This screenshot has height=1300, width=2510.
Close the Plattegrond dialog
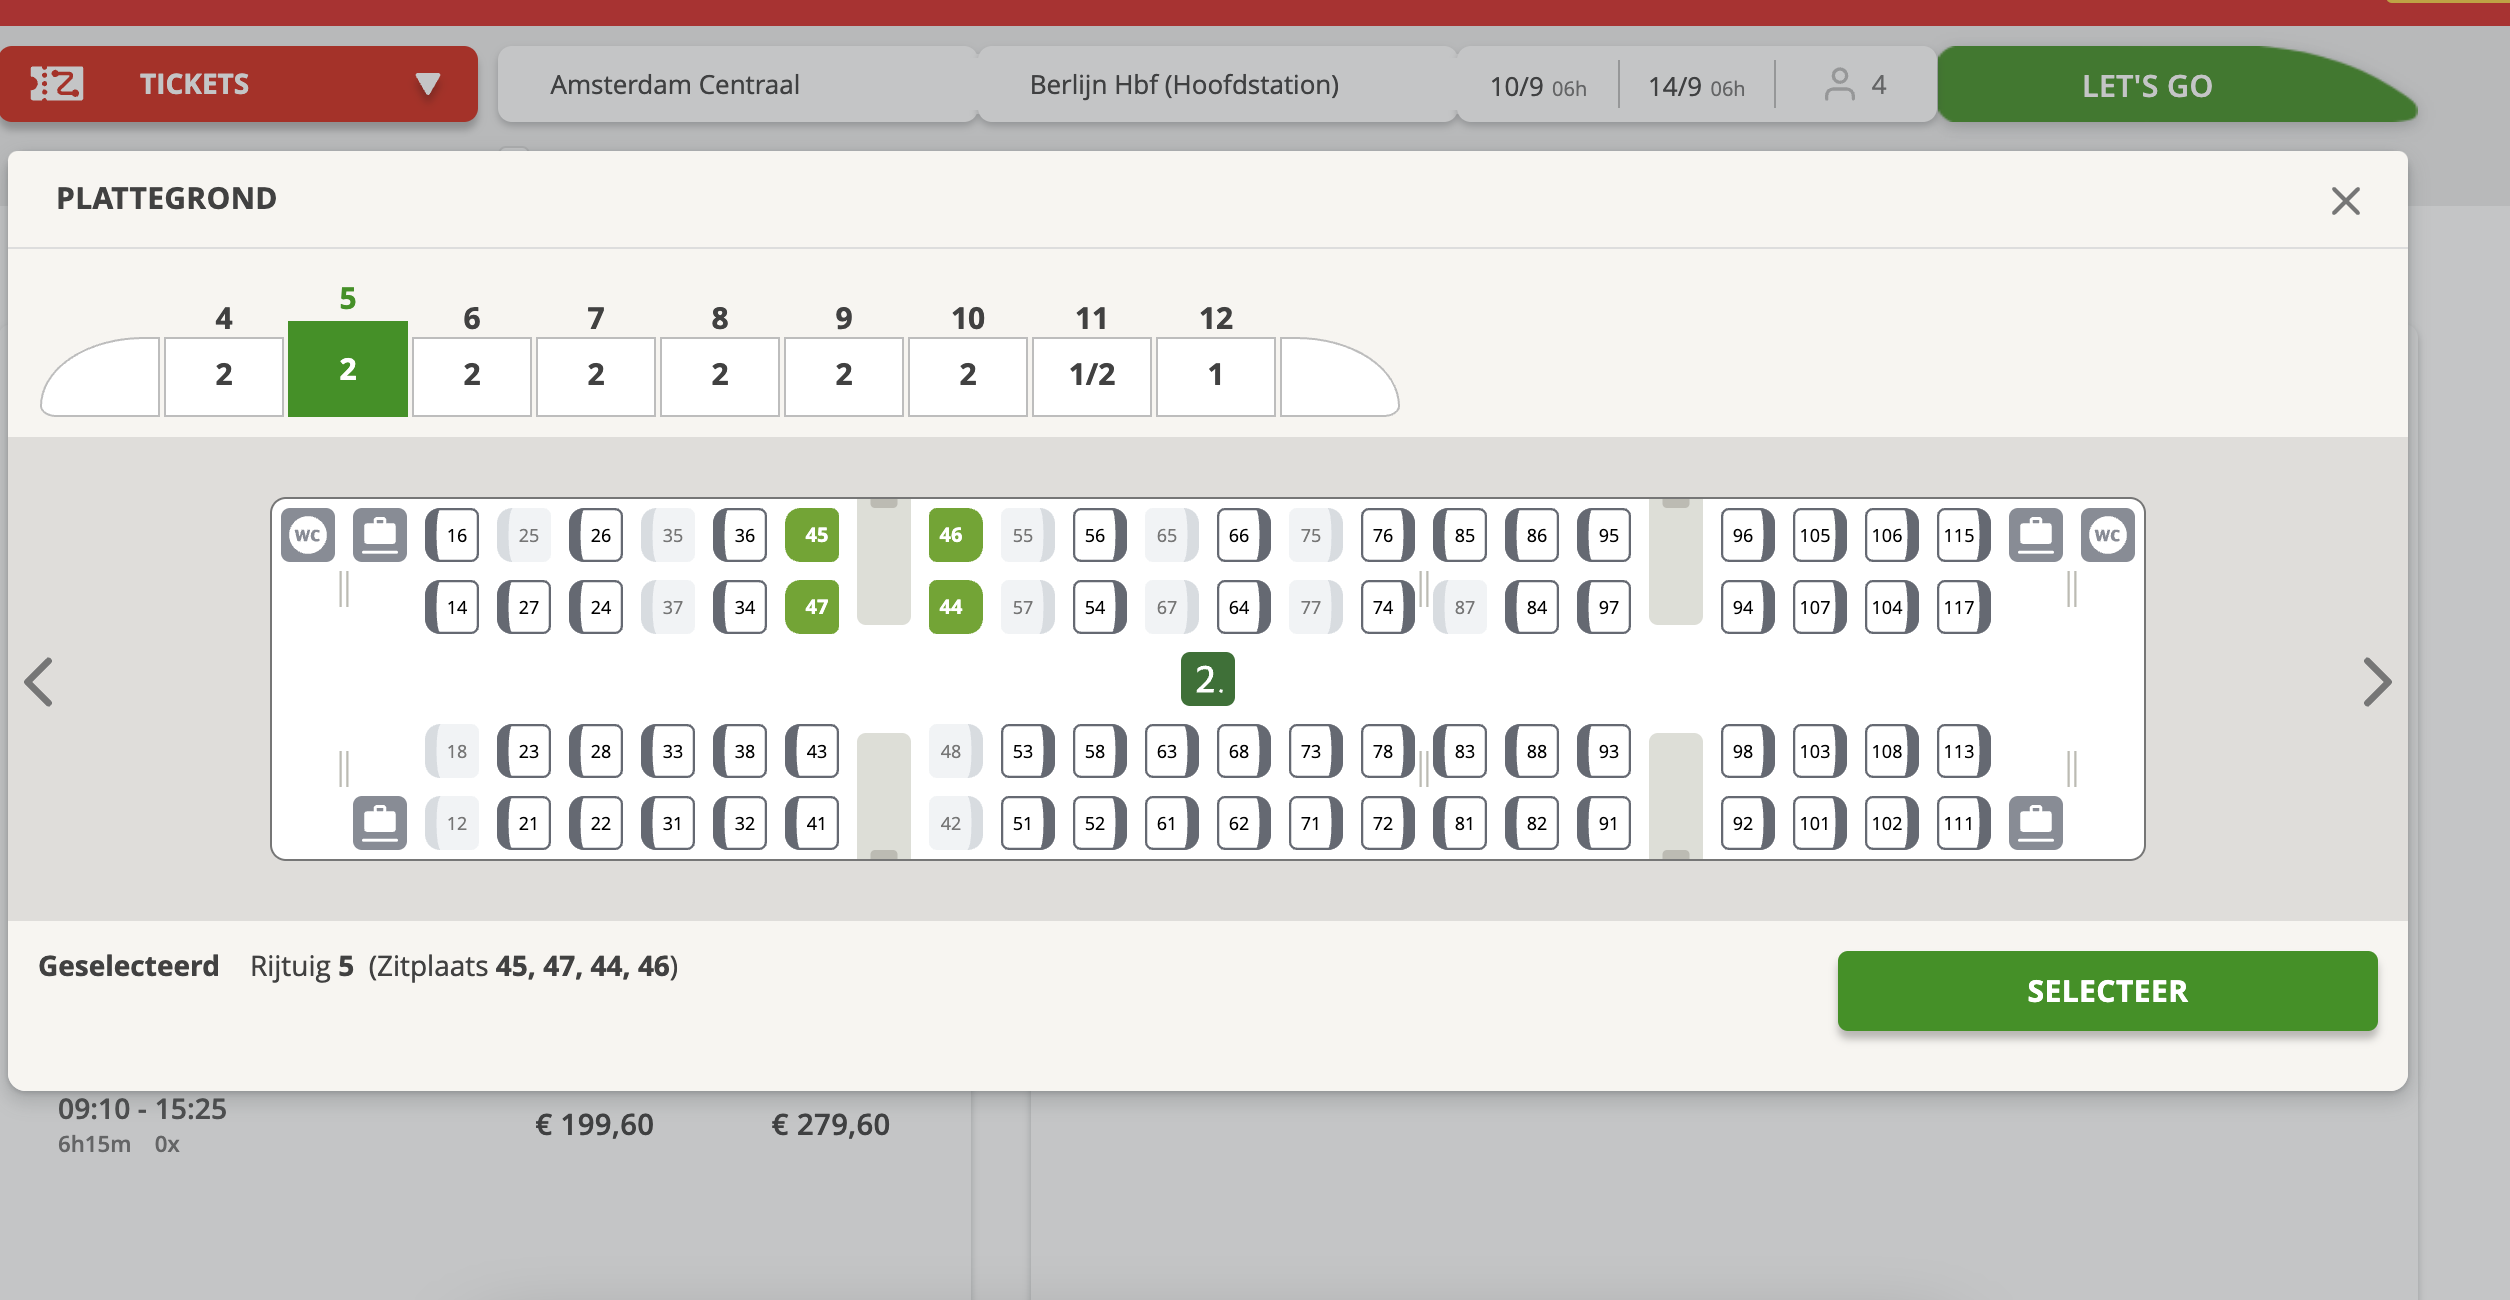2345,201
